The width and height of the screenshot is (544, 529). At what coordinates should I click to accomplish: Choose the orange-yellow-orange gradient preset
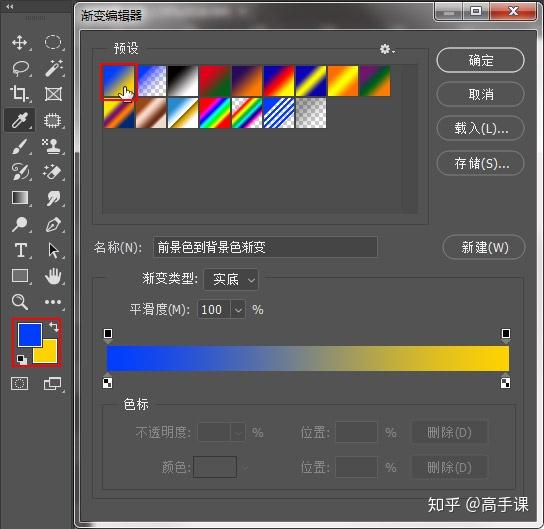343,81
